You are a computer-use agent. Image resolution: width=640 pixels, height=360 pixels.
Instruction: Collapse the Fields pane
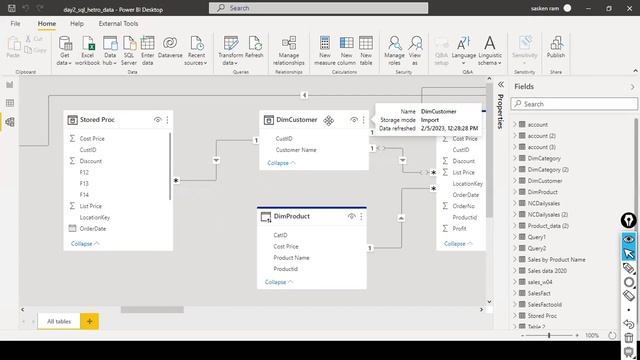[x=632, y=87]
